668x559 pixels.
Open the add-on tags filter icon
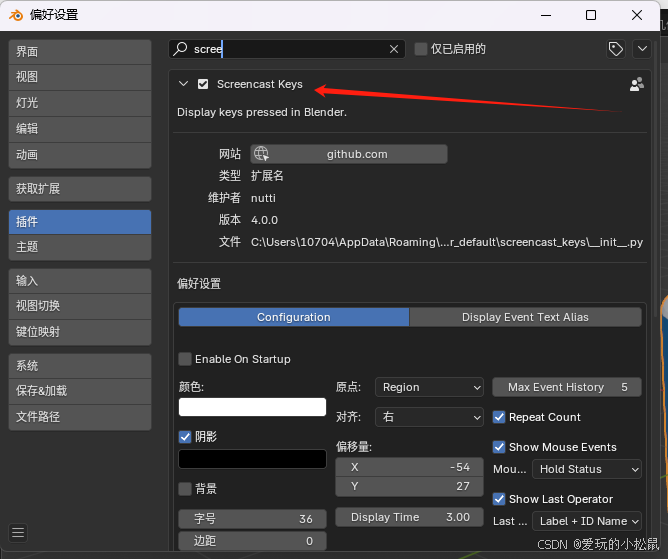click(x=616, y=49)
